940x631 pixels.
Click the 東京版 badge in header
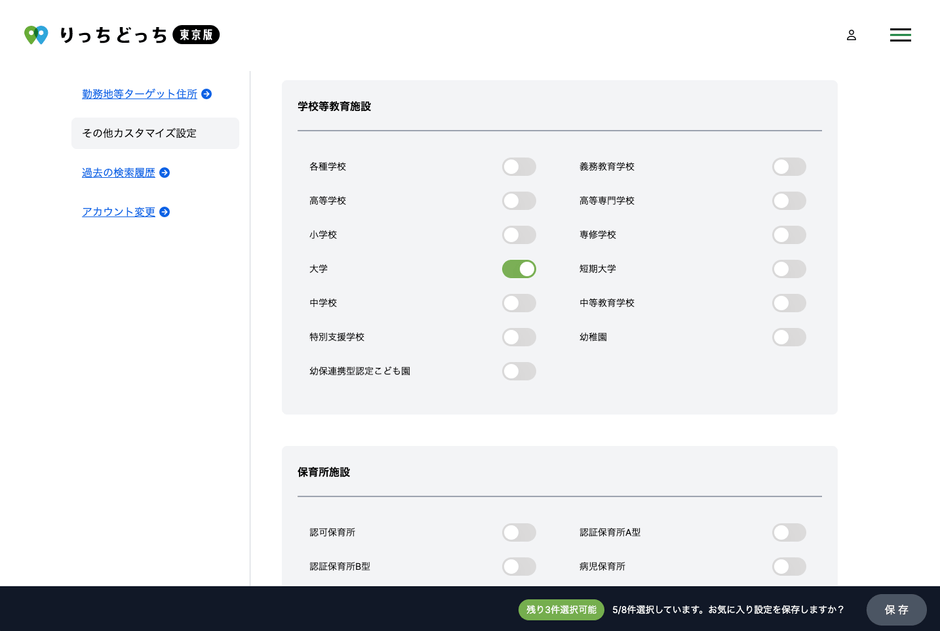[x=196, y=35]
